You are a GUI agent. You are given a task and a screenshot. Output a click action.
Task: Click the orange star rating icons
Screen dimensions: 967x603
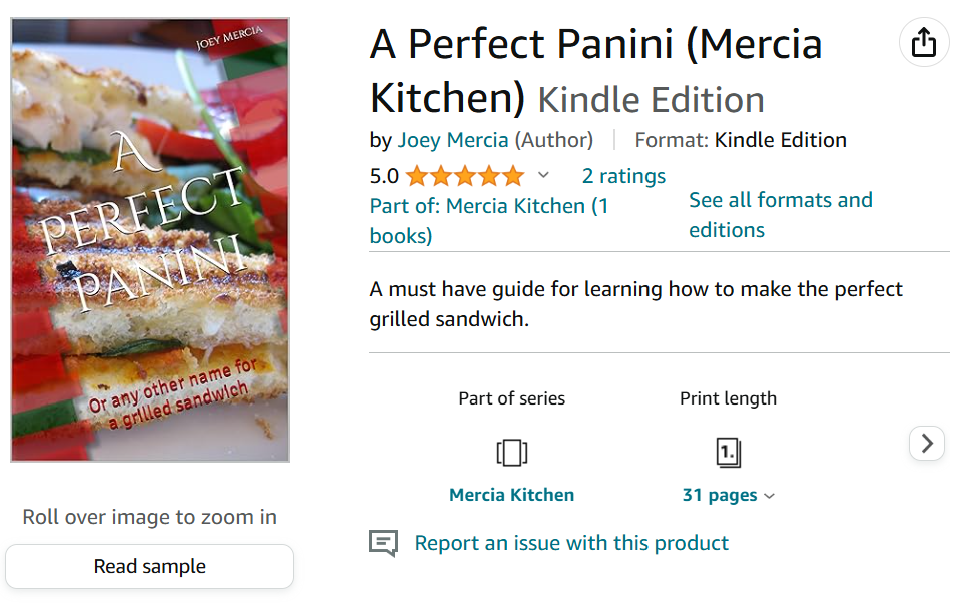coord(465,177)
